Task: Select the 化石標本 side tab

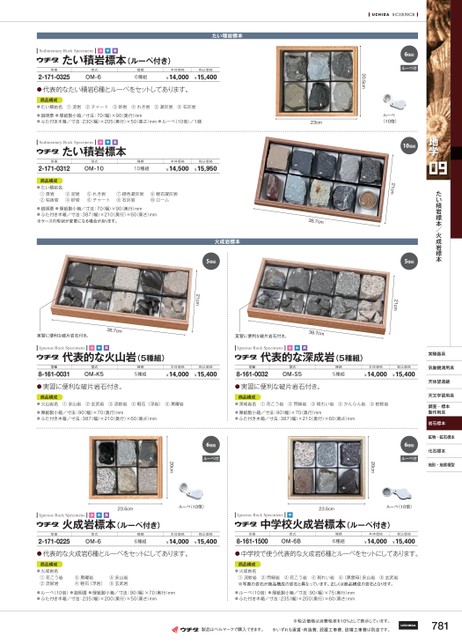Action: (x=438, y=451)
